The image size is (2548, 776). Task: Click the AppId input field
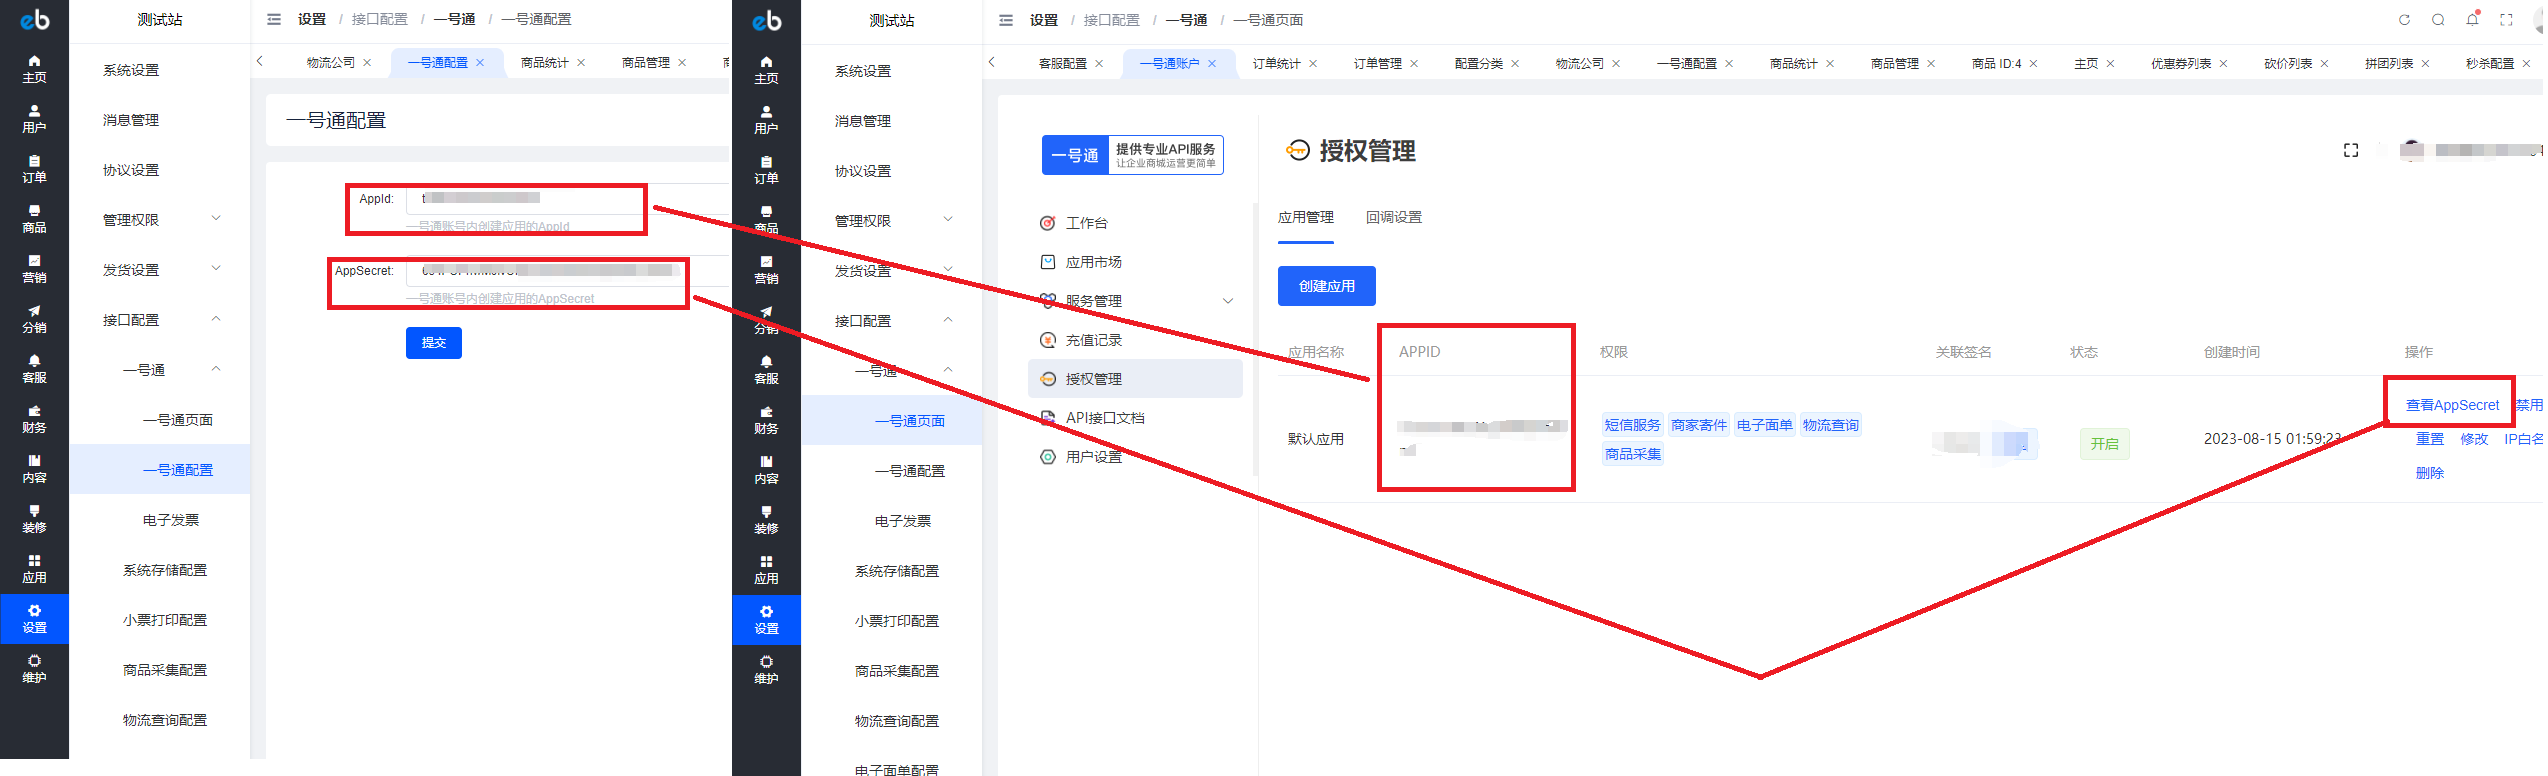[525, 199]
